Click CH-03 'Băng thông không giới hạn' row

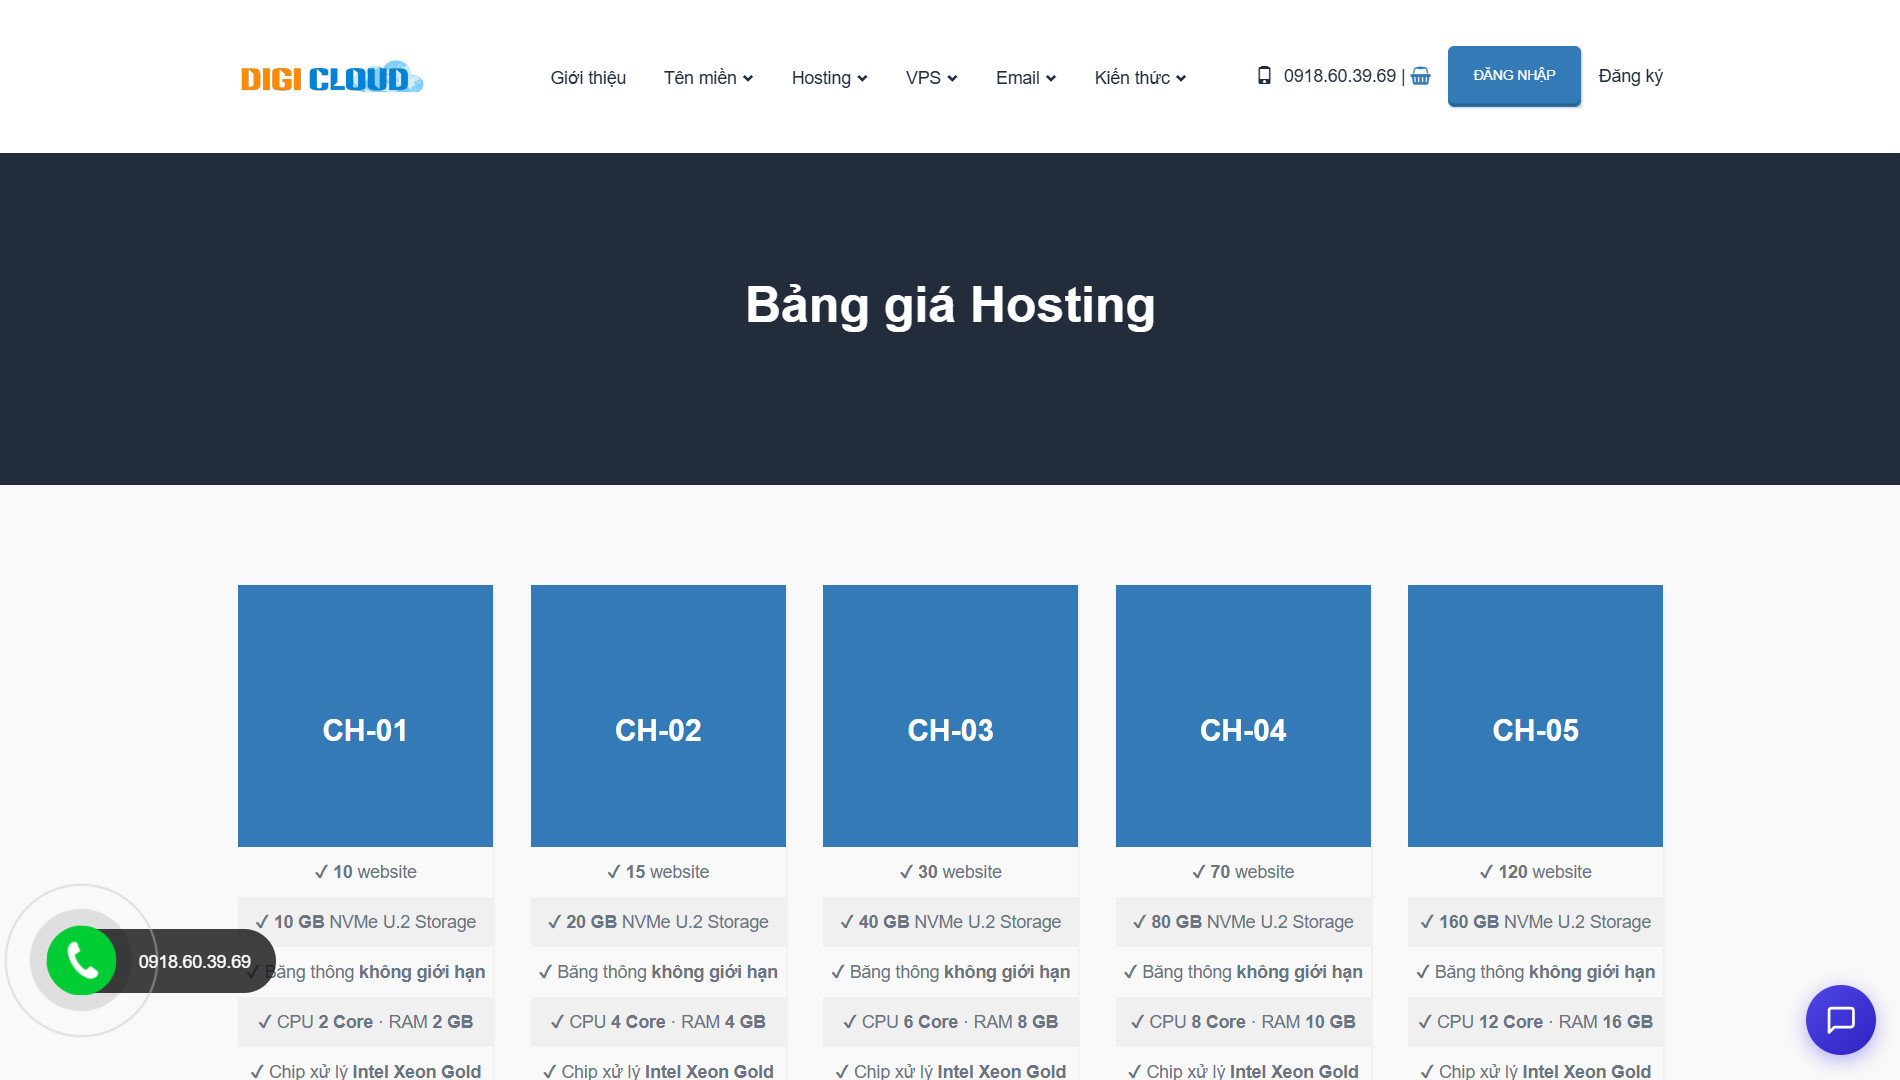[x=950, y=972]
